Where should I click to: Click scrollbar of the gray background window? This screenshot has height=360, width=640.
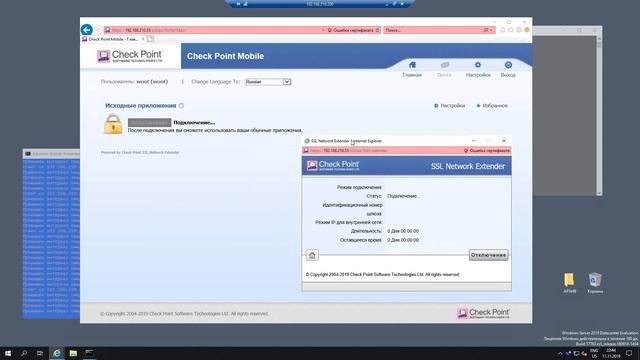(599, 115)
